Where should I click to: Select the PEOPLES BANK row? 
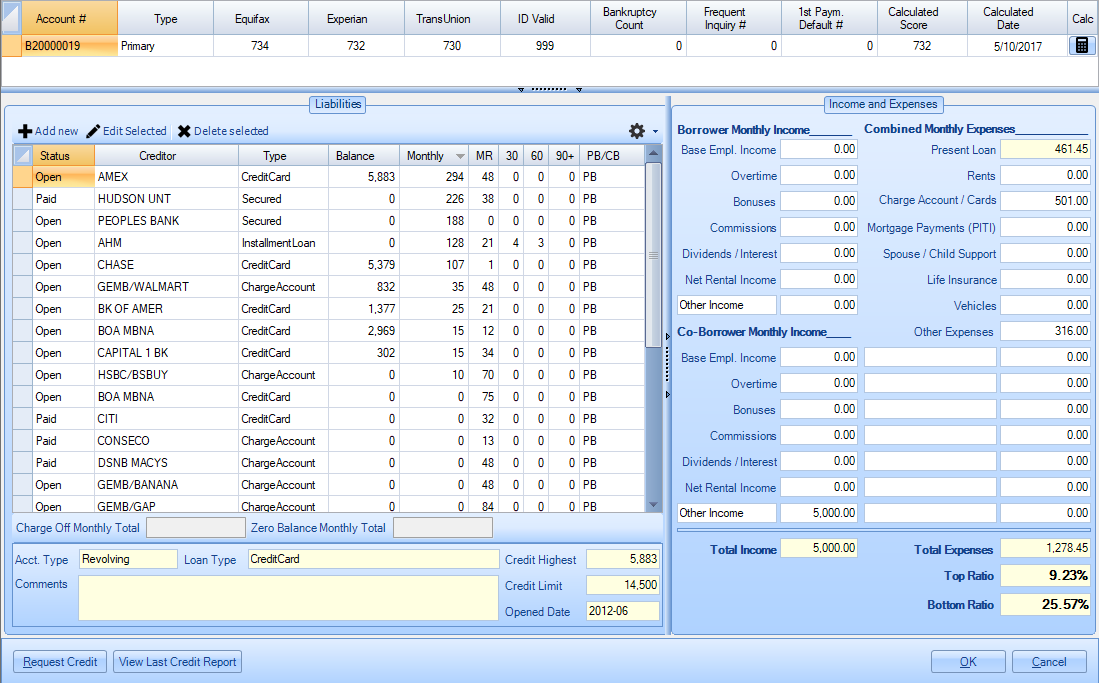[x=328, y=221]
